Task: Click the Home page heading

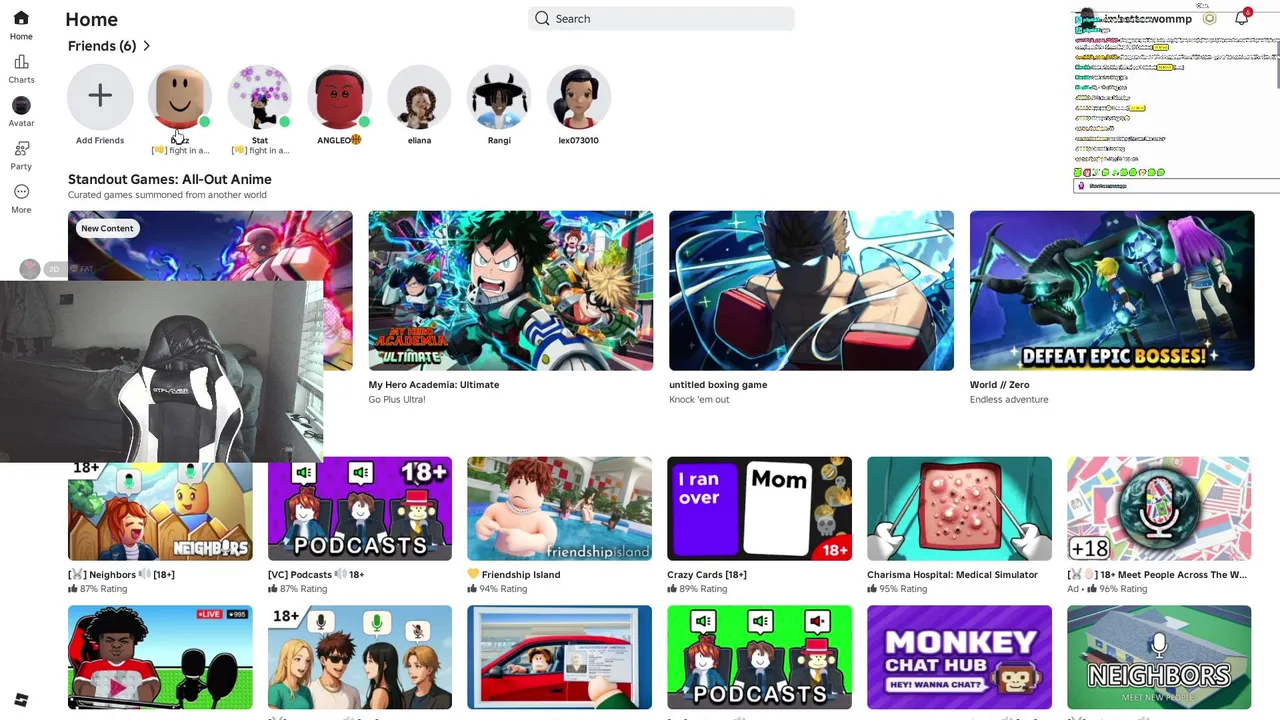Action: [91, 19]
